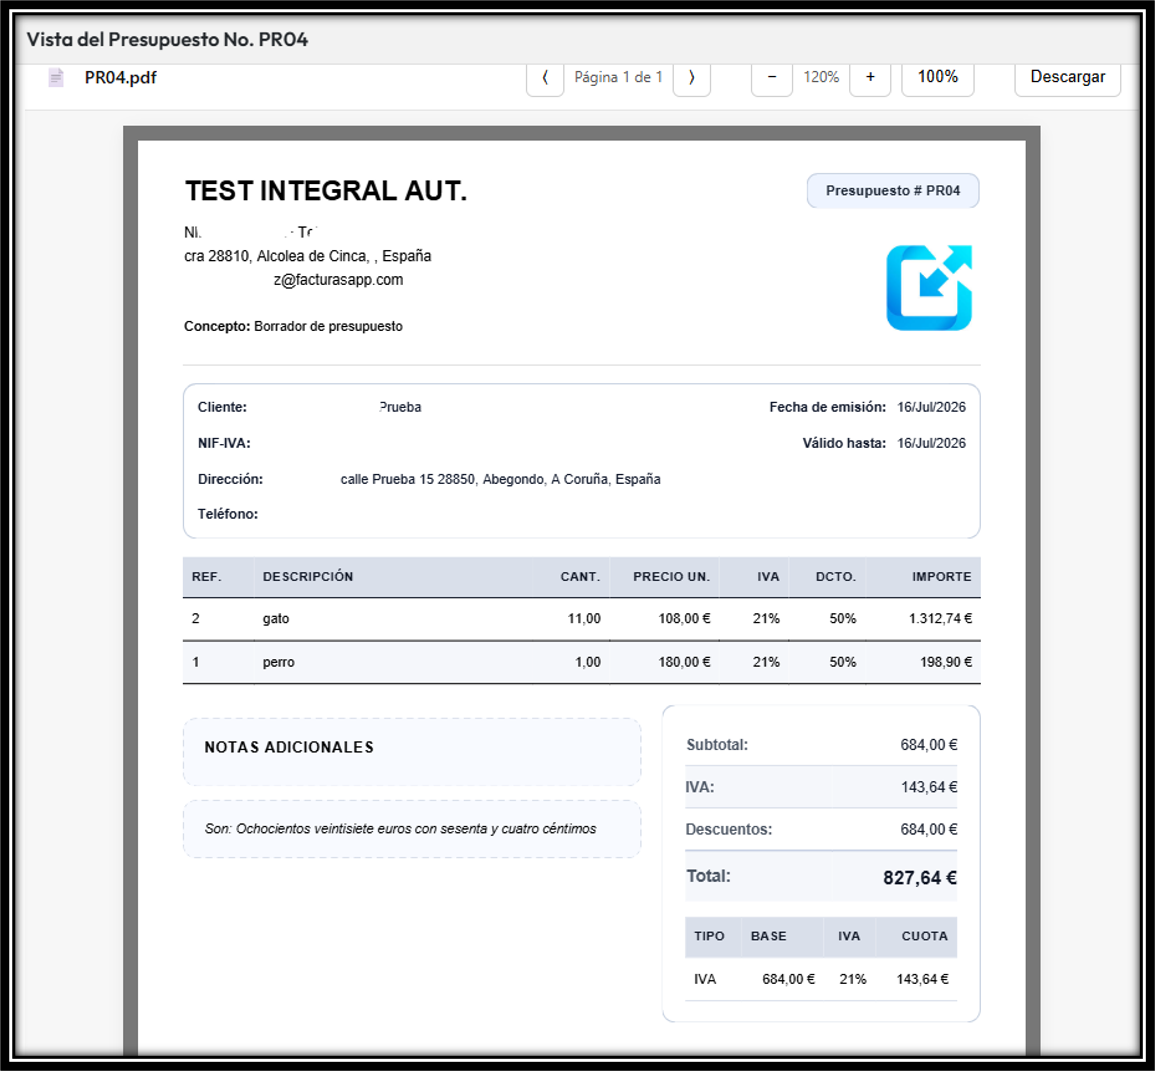Click the TEST INTEGRAL AUT. heading
The height and width of the screenshot is (1071, 1155).
(x=326, y=191)
